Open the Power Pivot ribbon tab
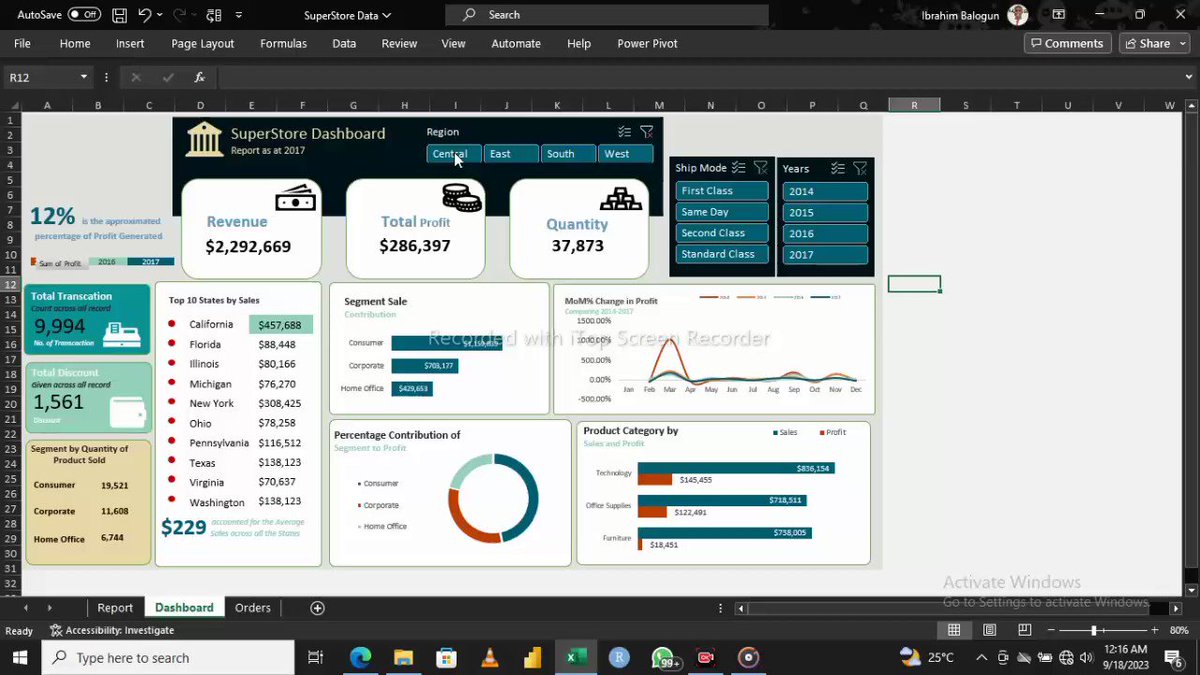This screenshot has width=1200, height=675. pyautogui.click(x=647, y=44)
